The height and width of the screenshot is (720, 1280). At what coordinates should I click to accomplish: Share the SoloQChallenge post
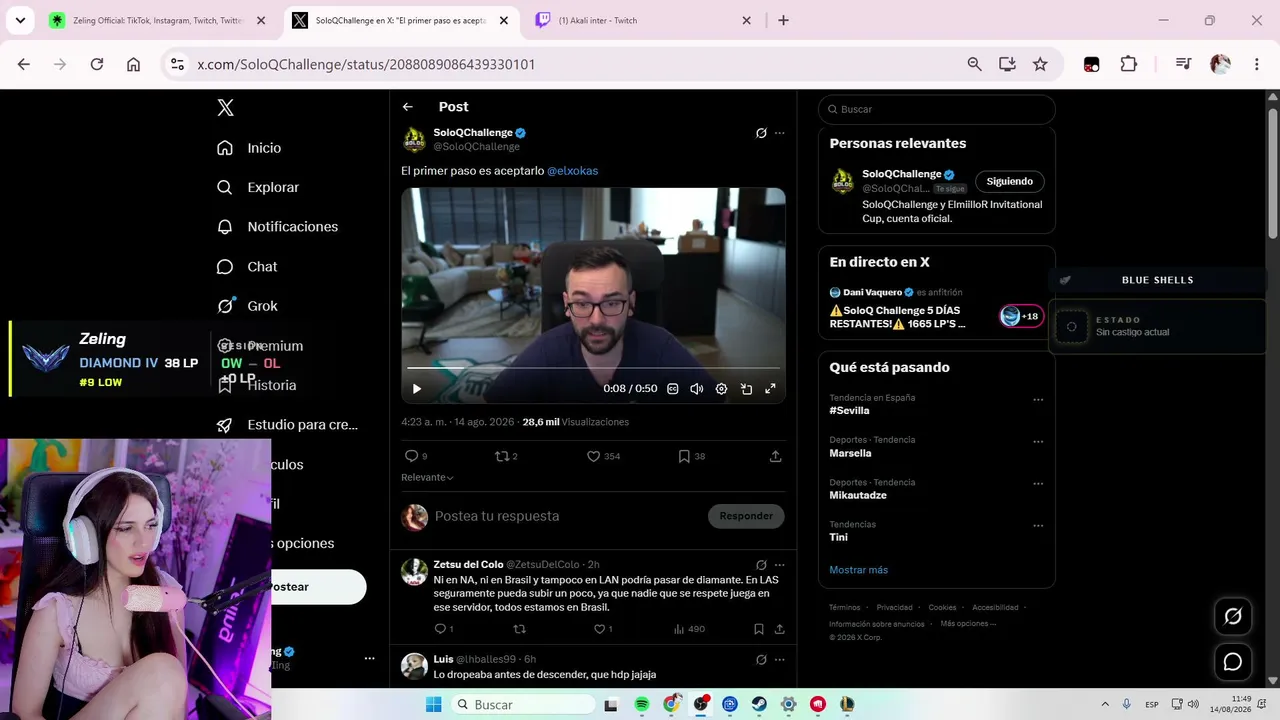tap(775, 456)
